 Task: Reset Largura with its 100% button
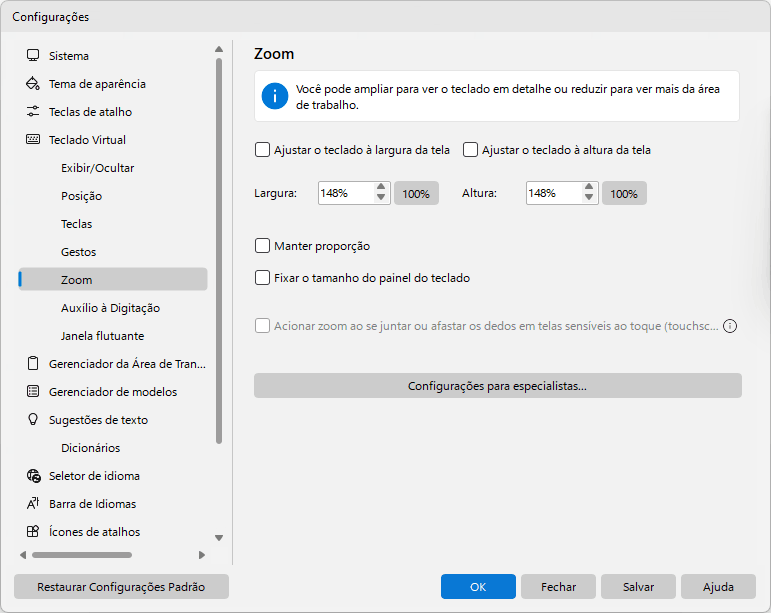[x=416, y=193]
